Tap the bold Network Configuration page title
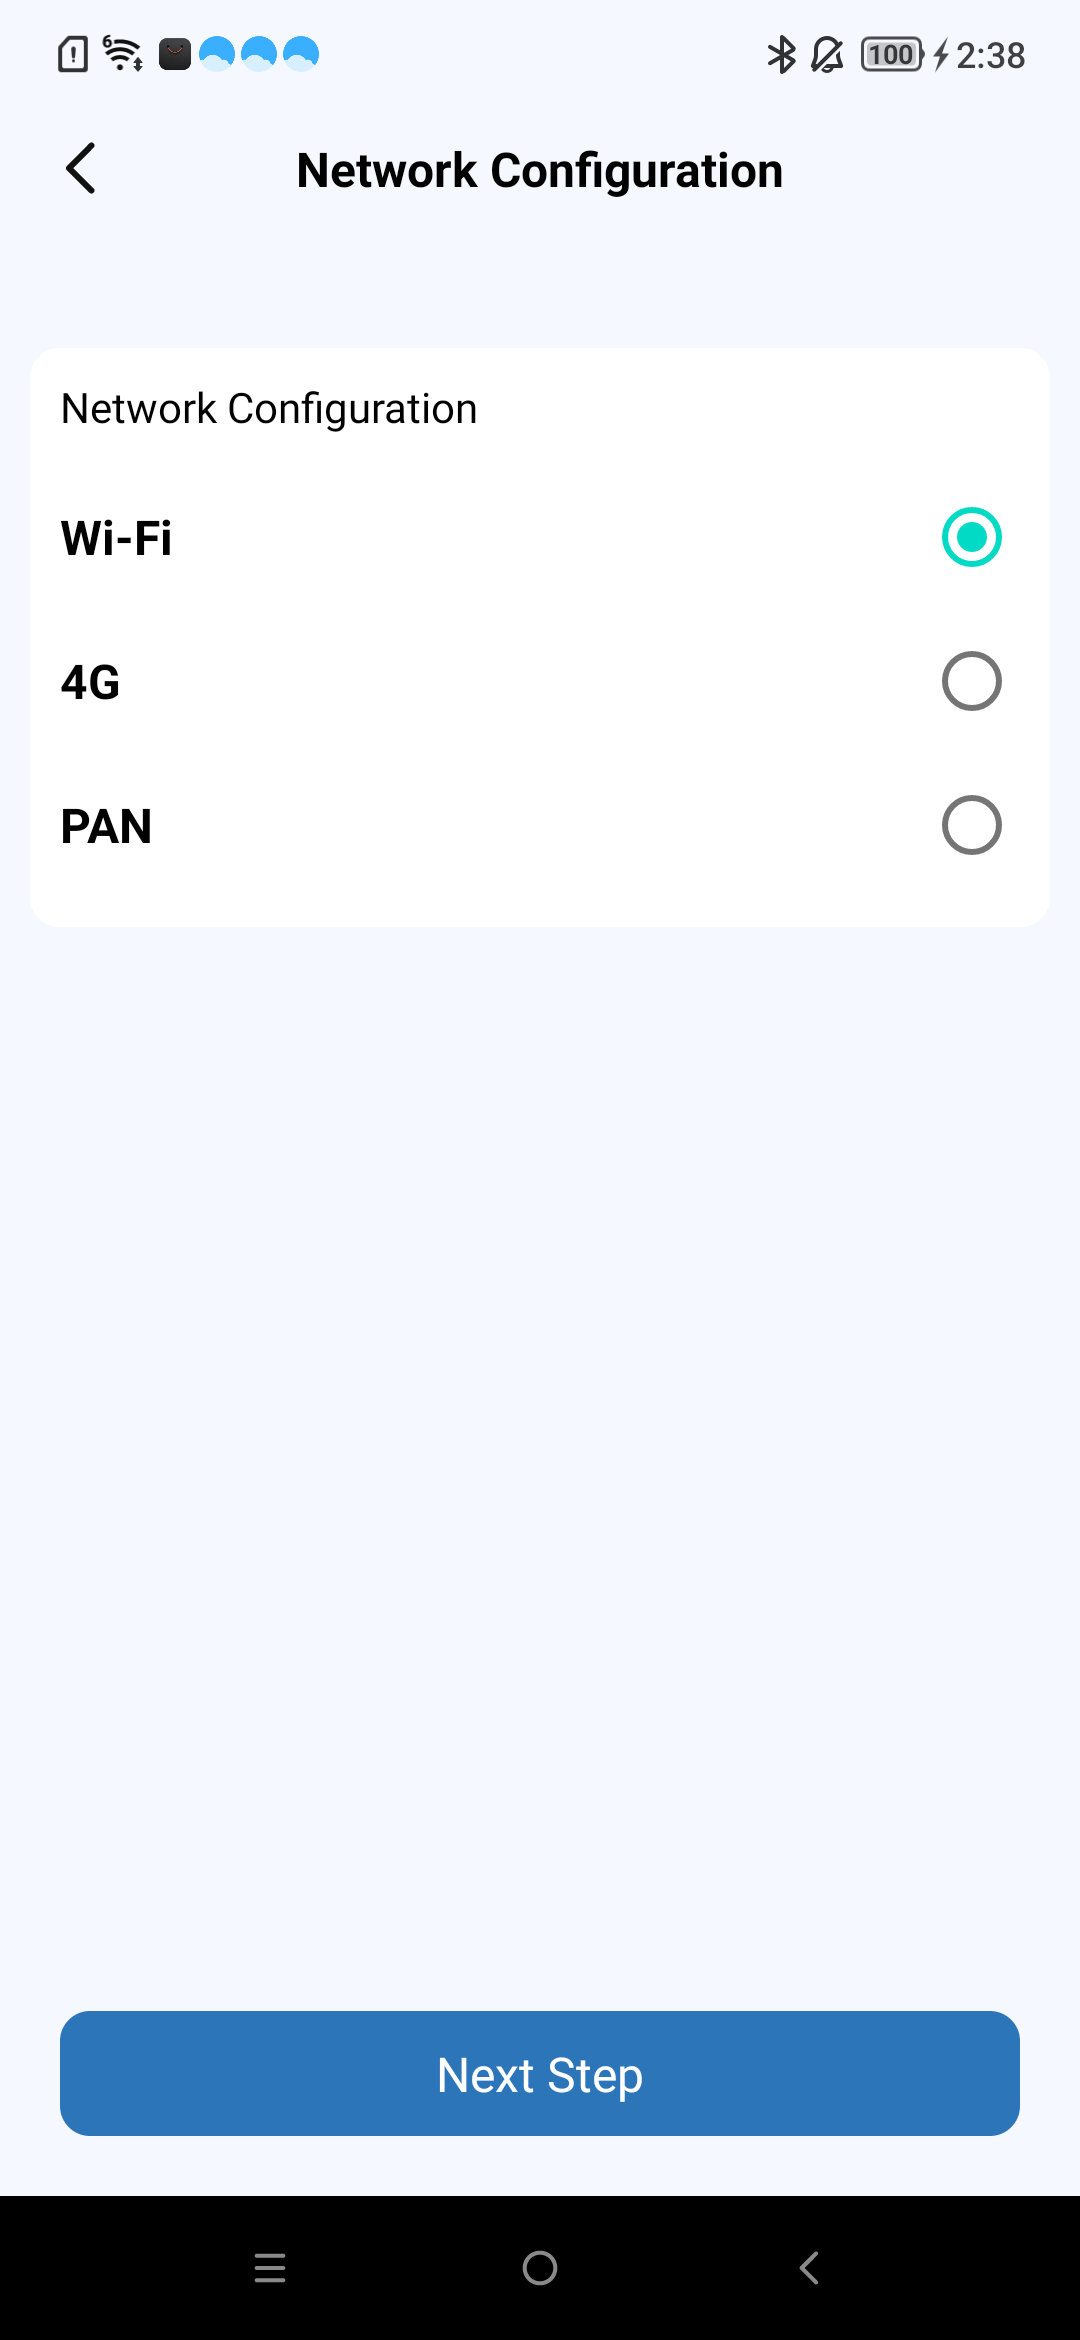 (x=540, y=170)
